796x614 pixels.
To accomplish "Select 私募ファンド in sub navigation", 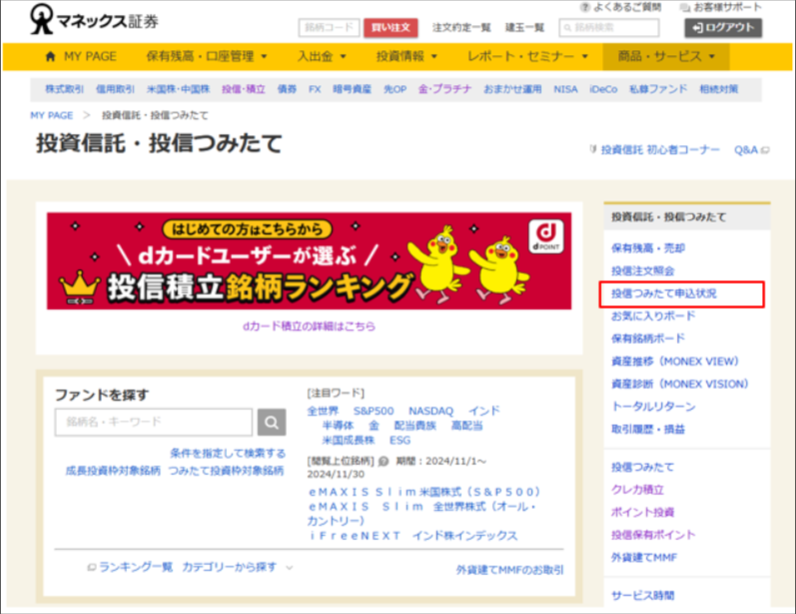I will click(x=658, y=89).
